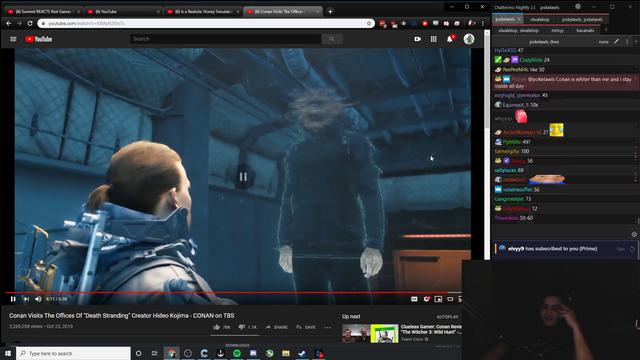Add a split with the header plus
Screen dimensions: 640x360
coord(636,42)
